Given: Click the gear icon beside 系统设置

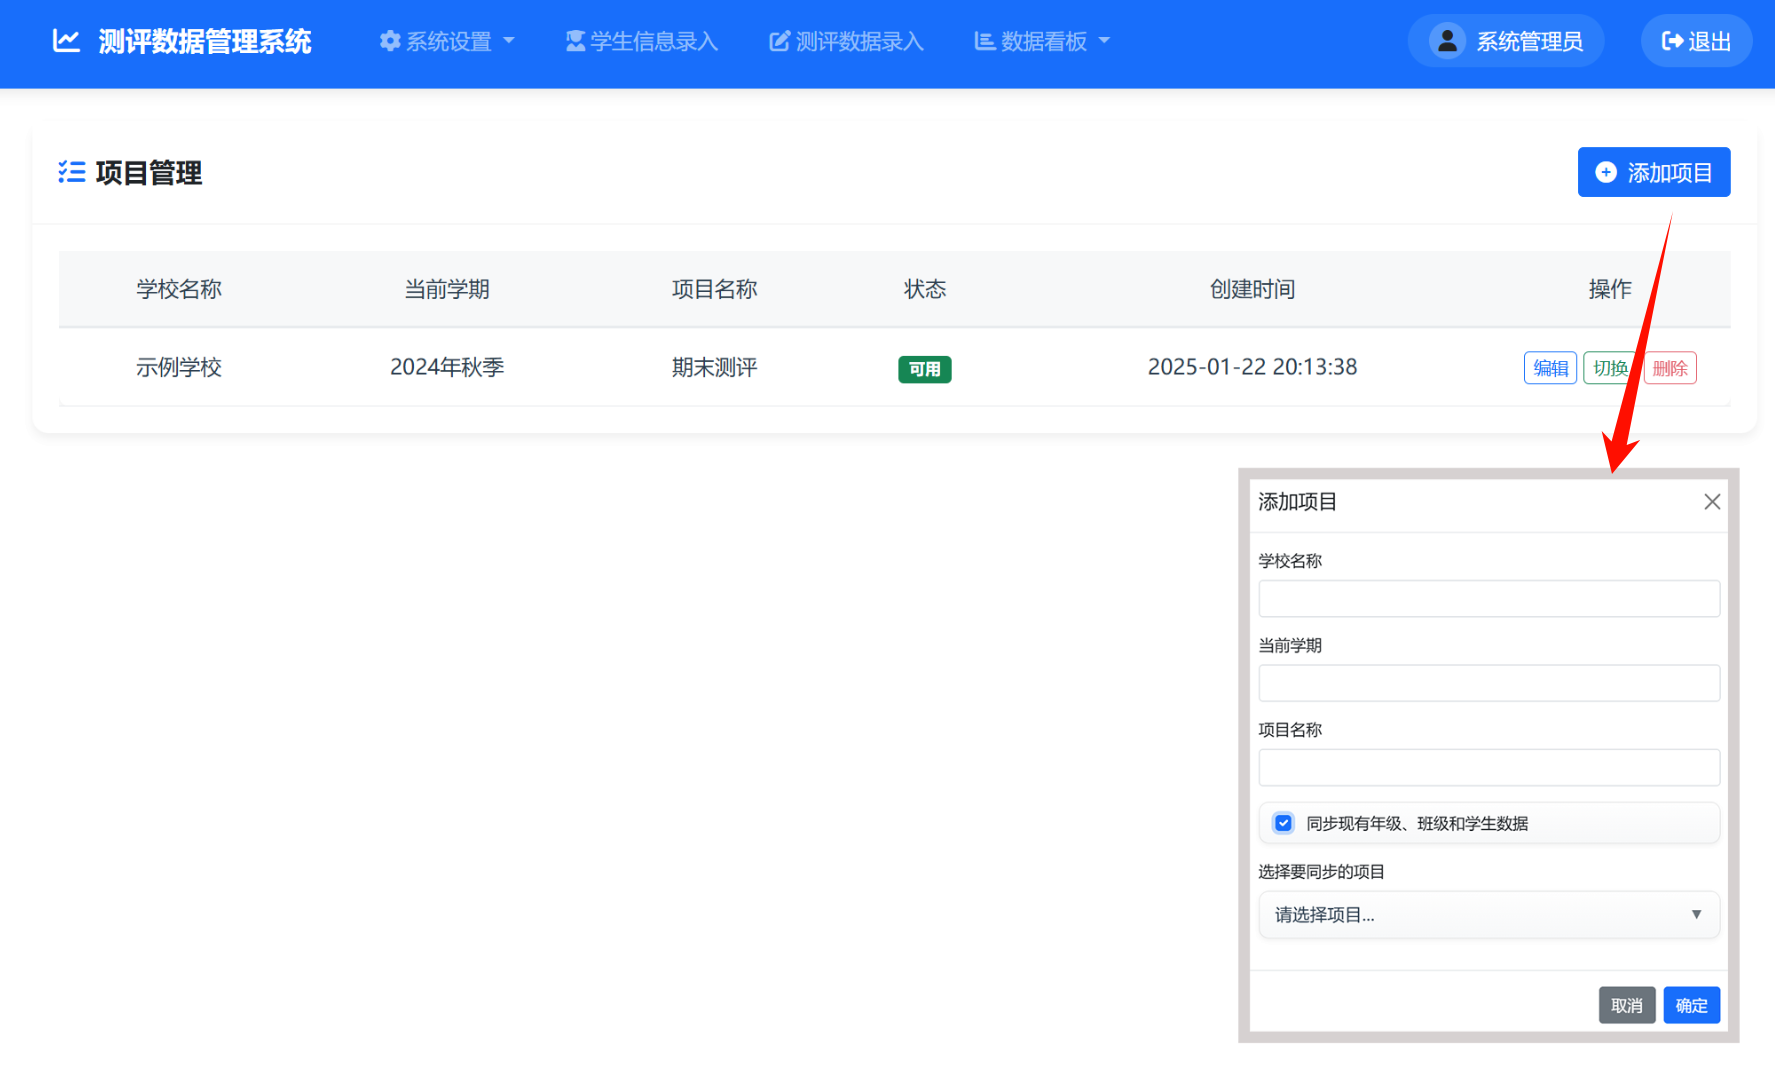Looking at the screenshot, I should 390,40.
